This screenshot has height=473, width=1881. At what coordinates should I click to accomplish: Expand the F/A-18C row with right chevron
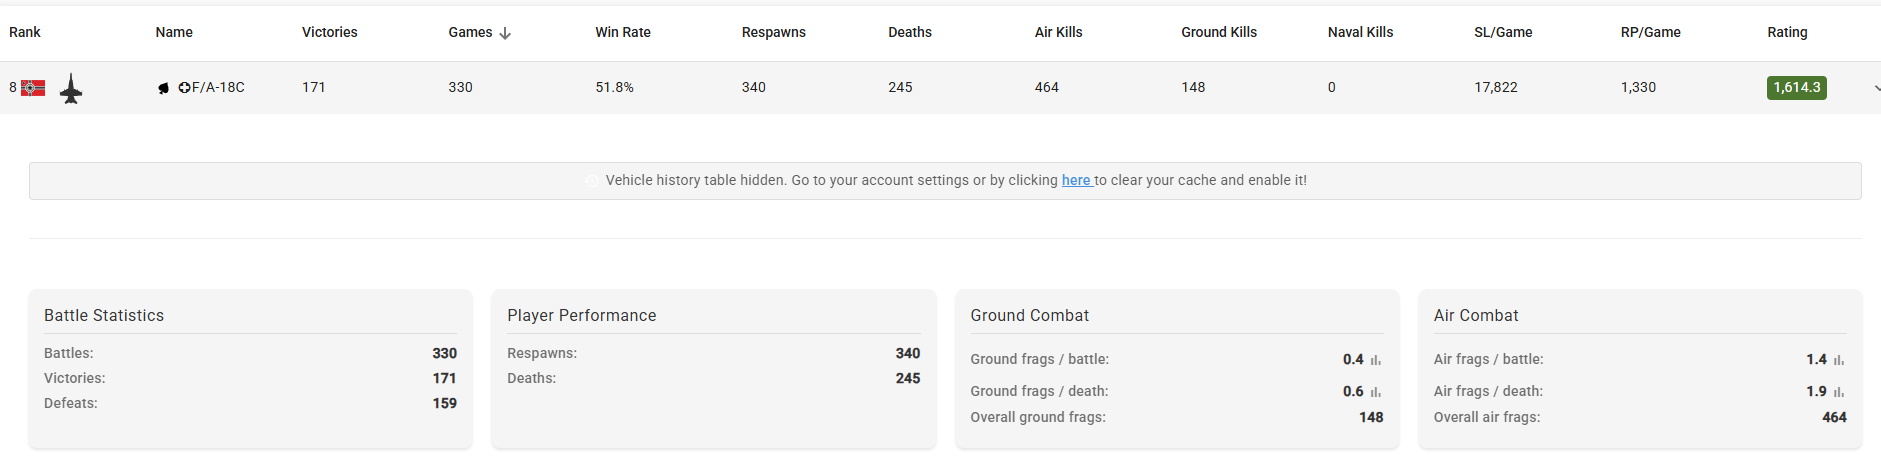[x=1876, y=88]
